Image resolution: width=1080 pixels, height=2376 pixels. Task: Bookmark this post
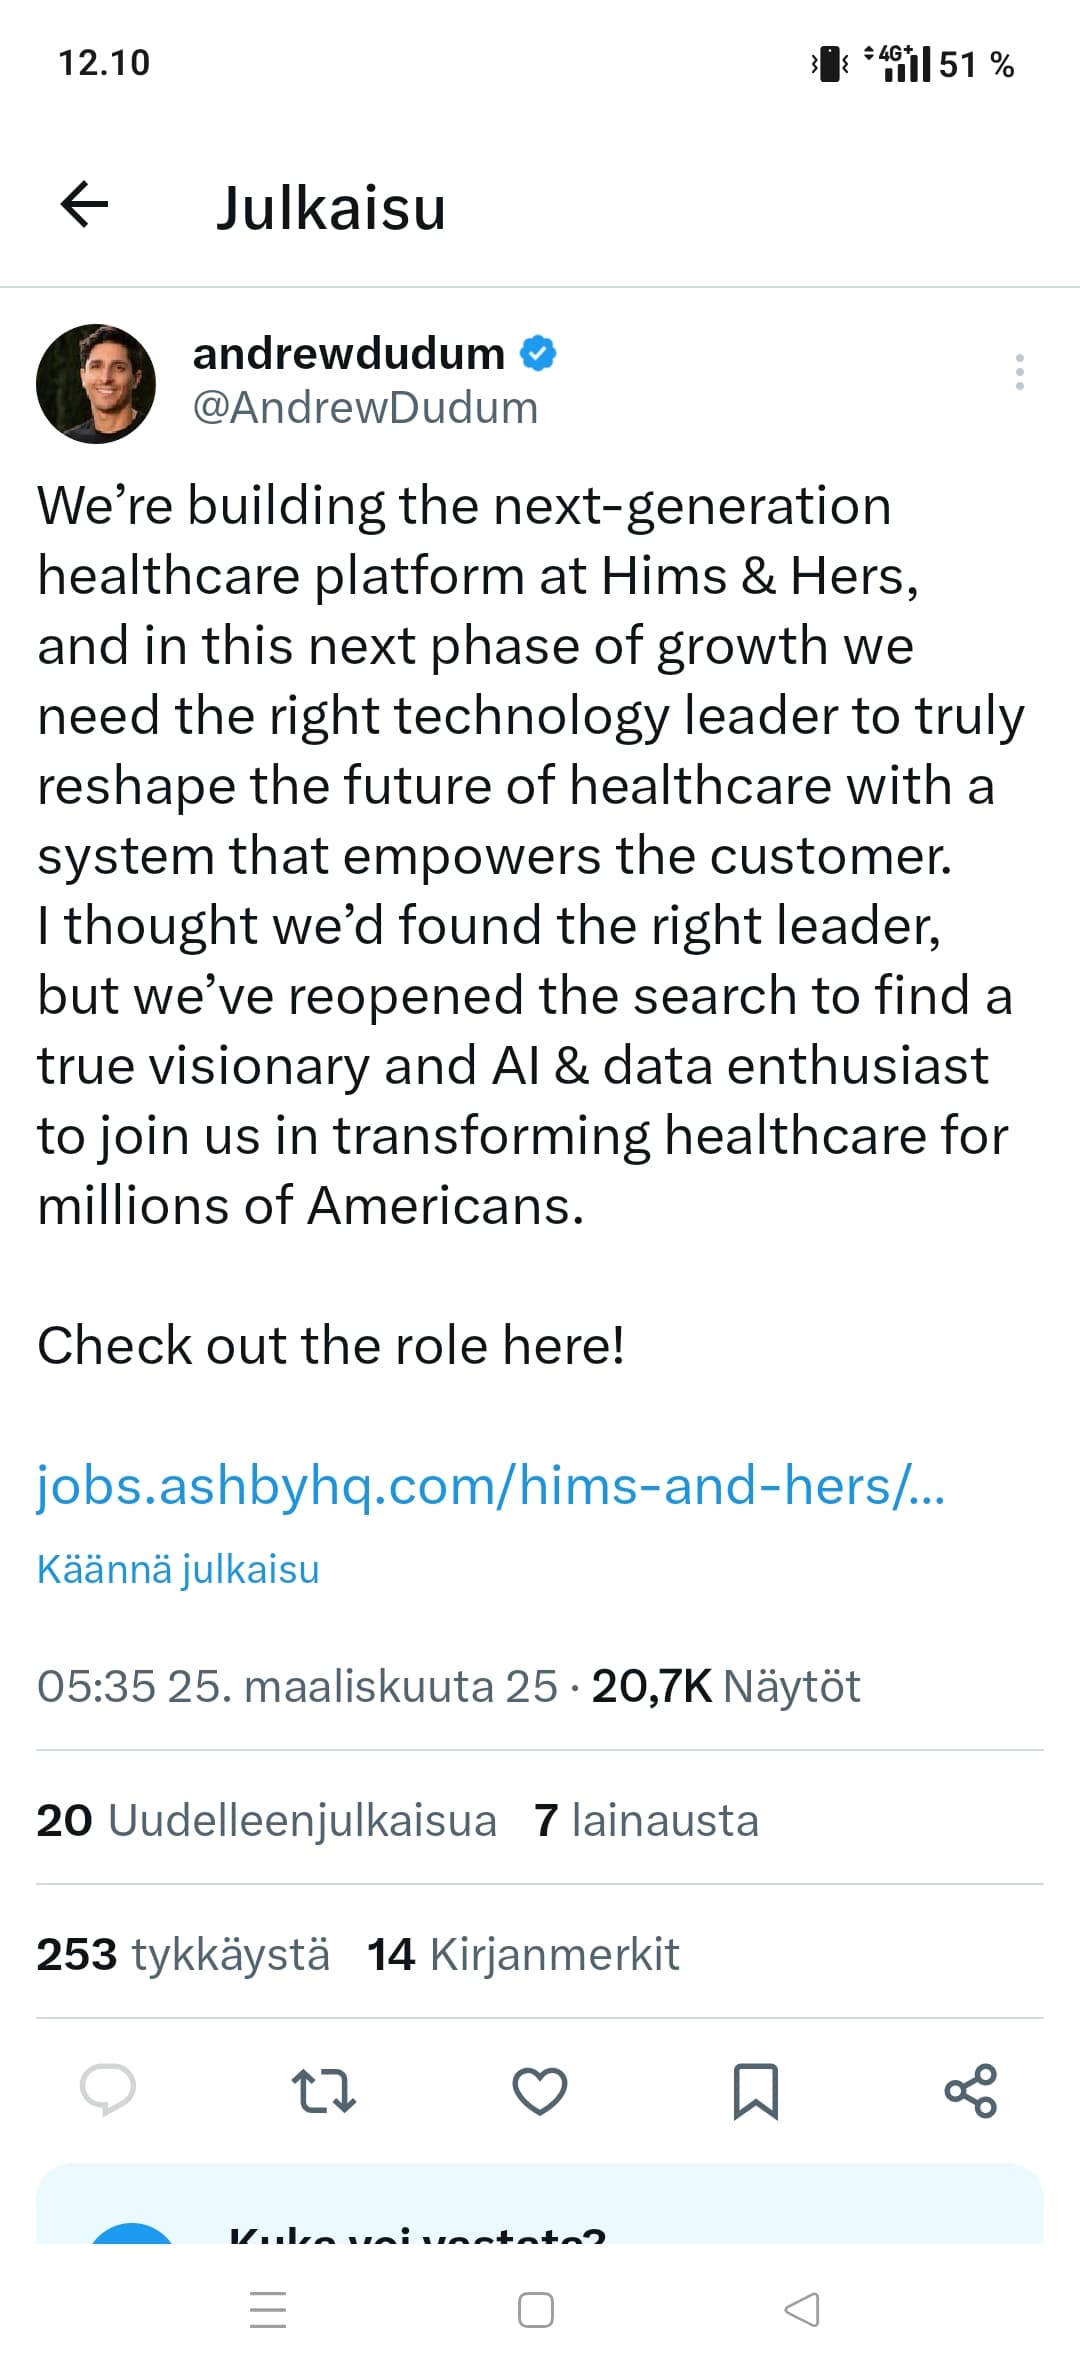(x=756, y=2091)
